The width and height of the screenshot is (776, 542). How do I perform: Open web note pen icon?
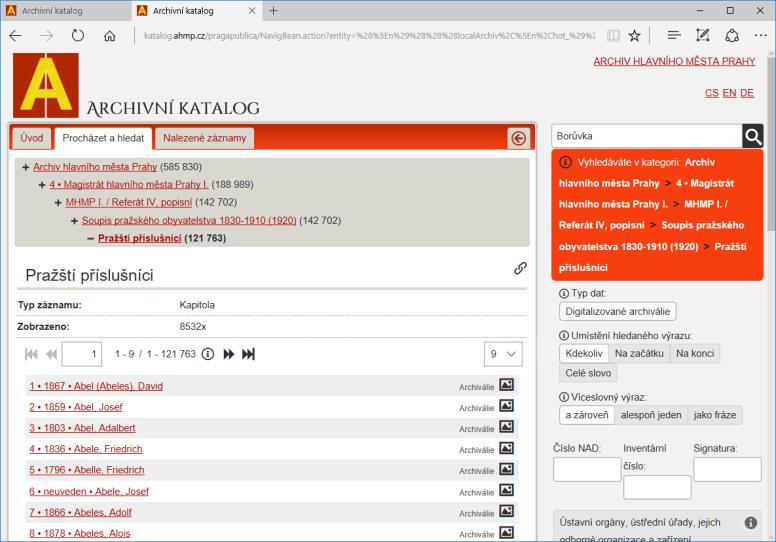[703, 35]
